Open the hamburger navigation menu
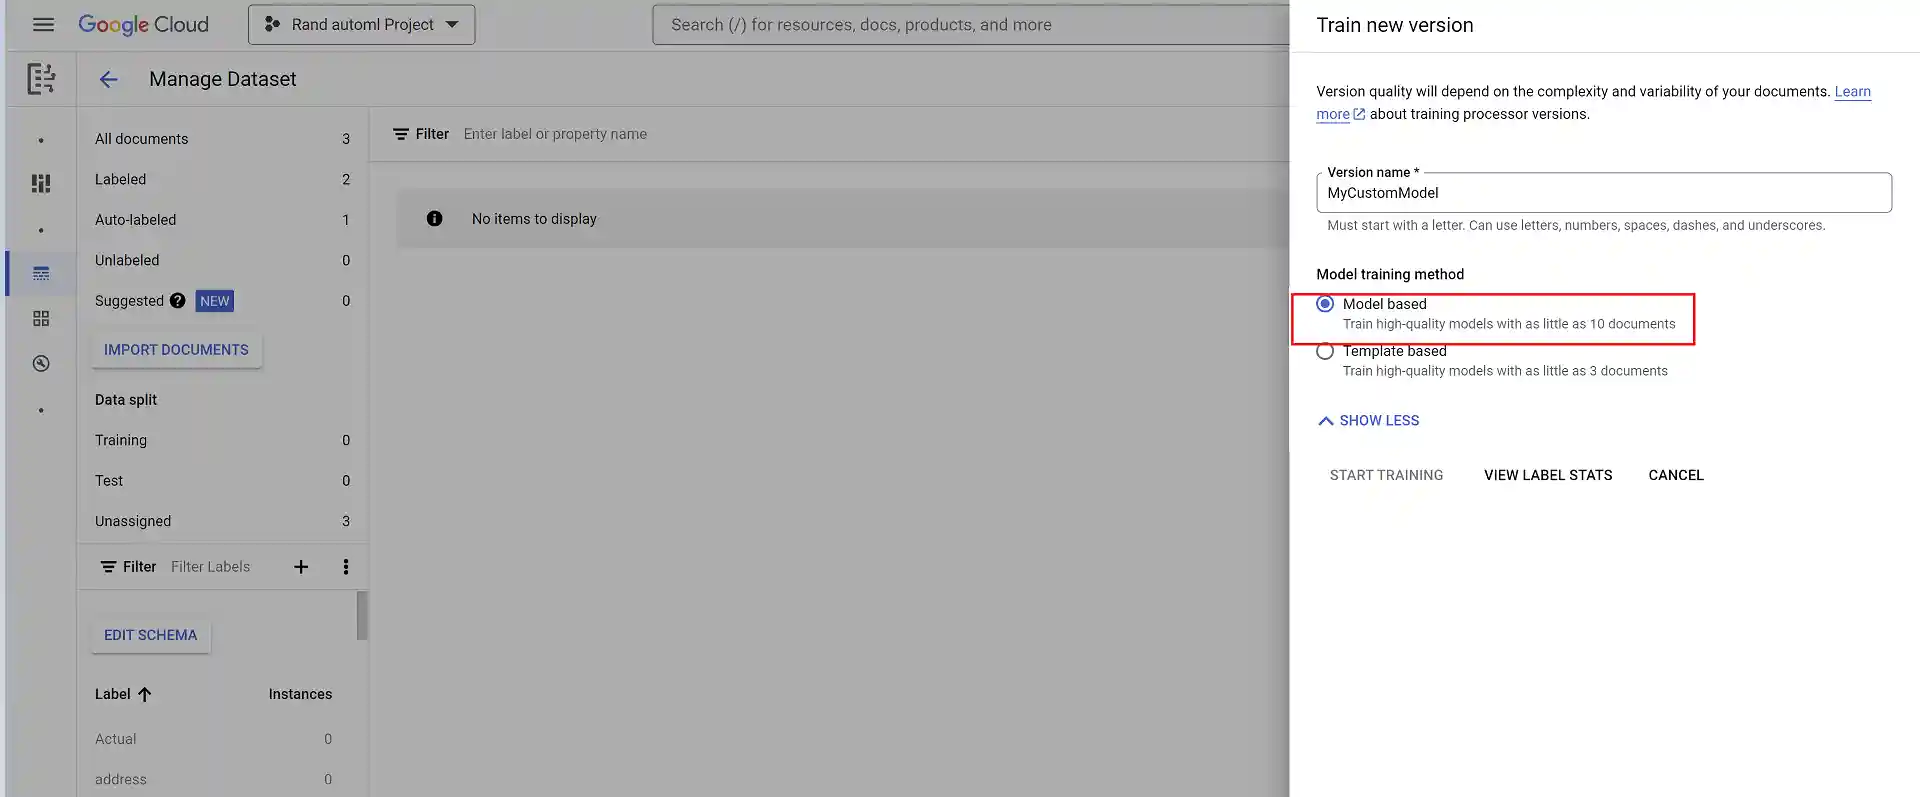 (43, 24)
